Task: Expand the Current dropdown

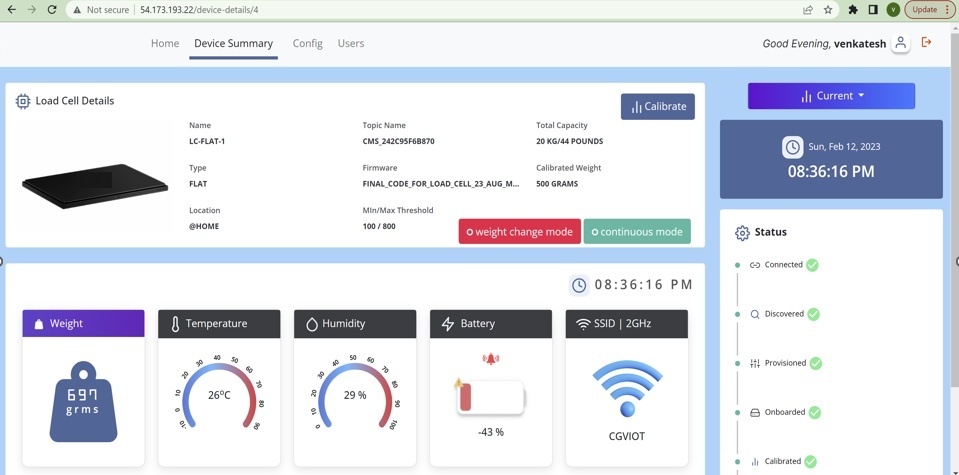Action: 831,96
